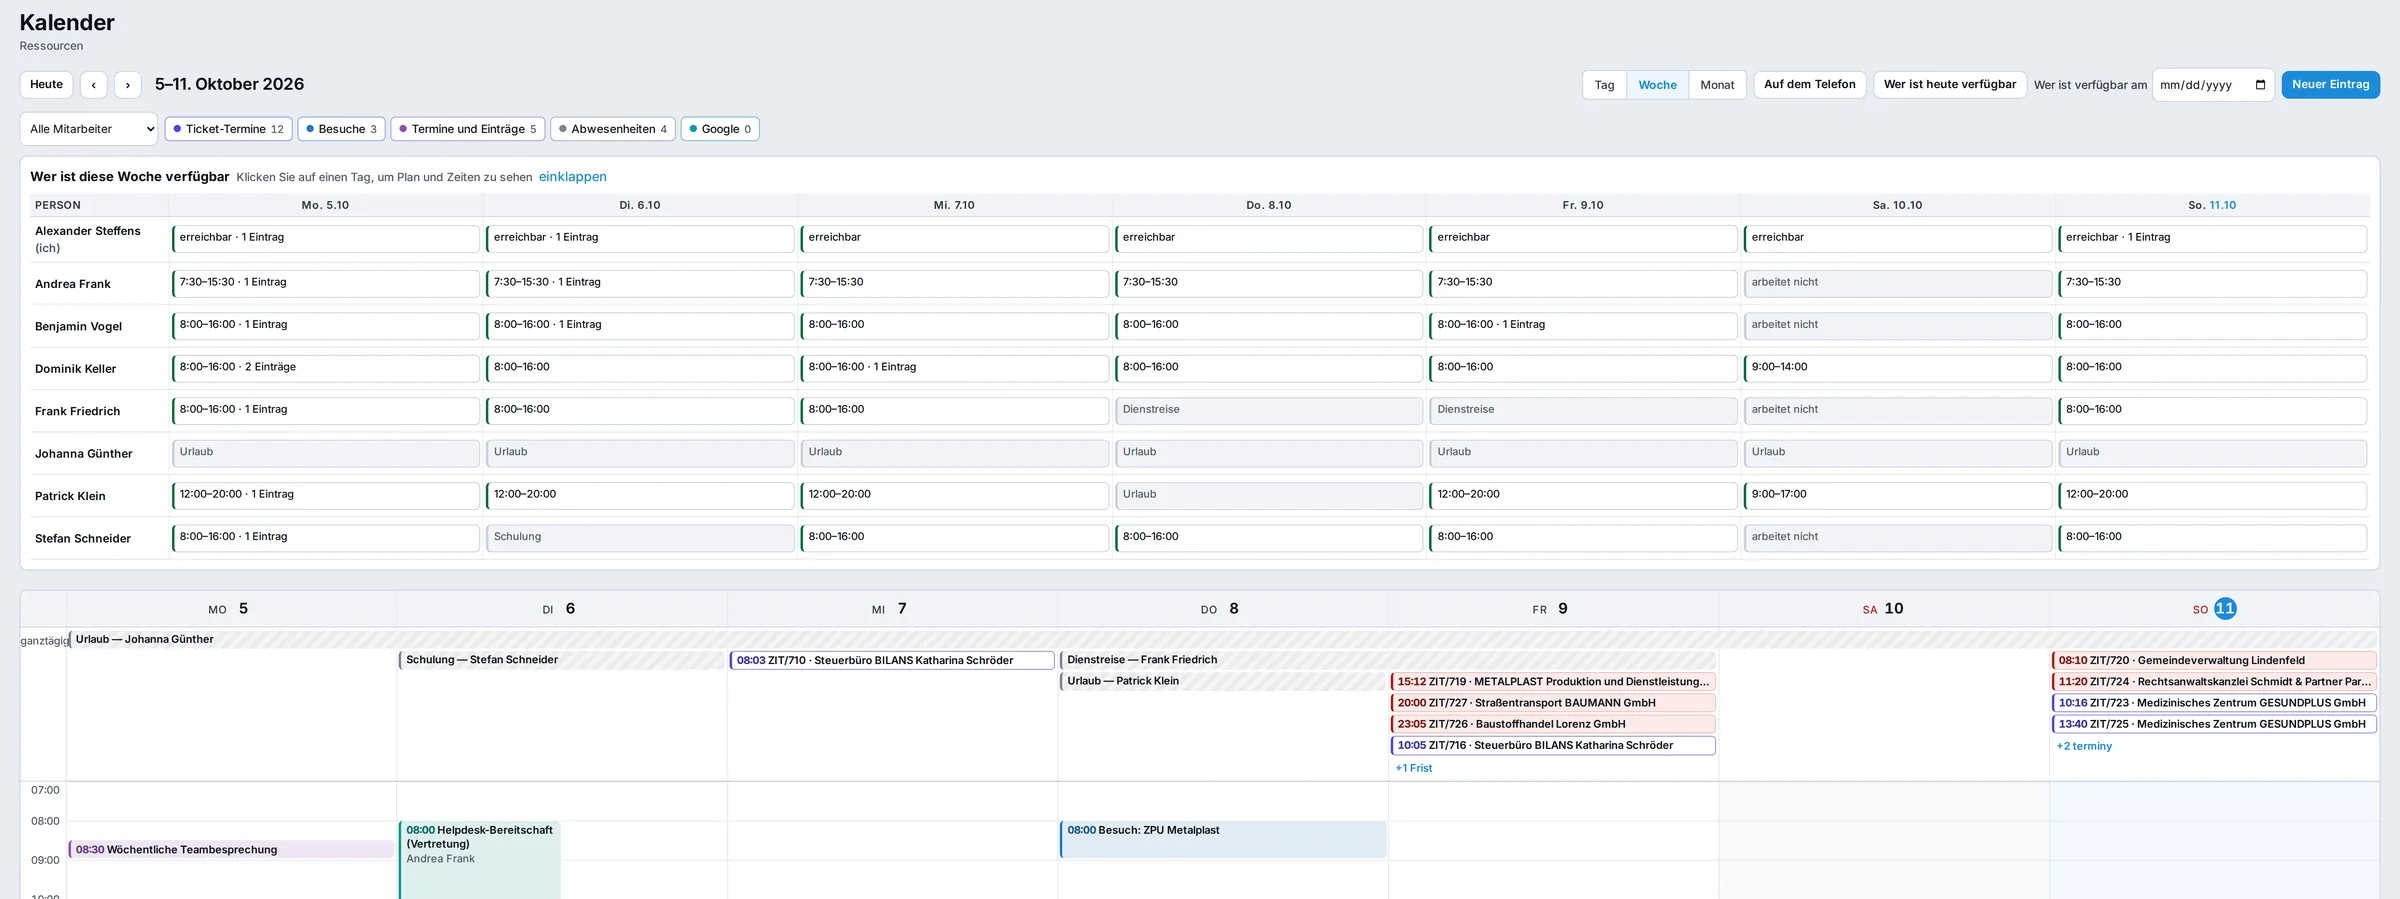Open the So. 11.10 column header

coord(2211,205)
